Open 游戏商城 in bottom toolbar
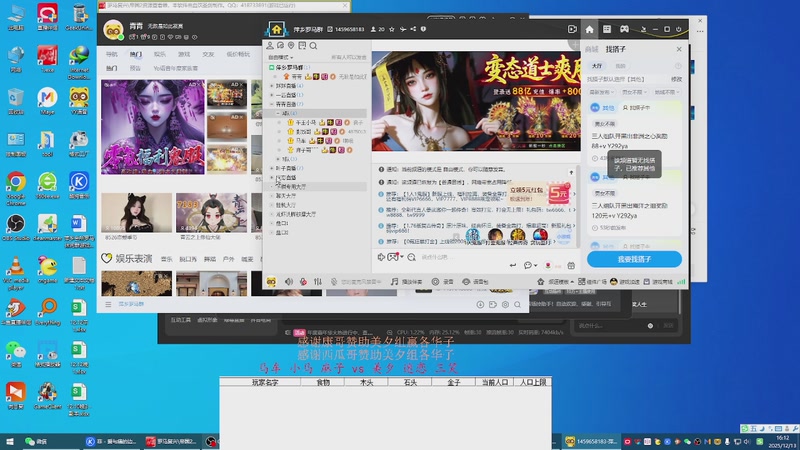The height and width of the screenshot is (450, 800). click(x=658, y=282)
